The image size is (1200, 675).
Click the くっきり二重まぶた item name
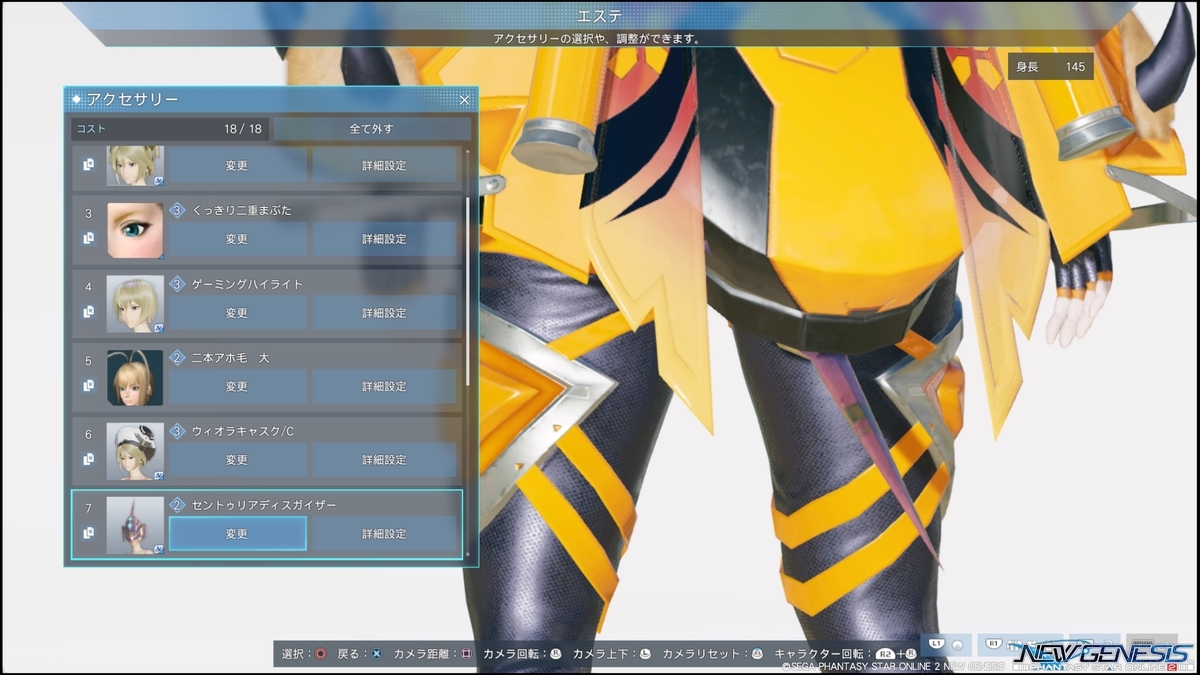[x=241, y=210]
